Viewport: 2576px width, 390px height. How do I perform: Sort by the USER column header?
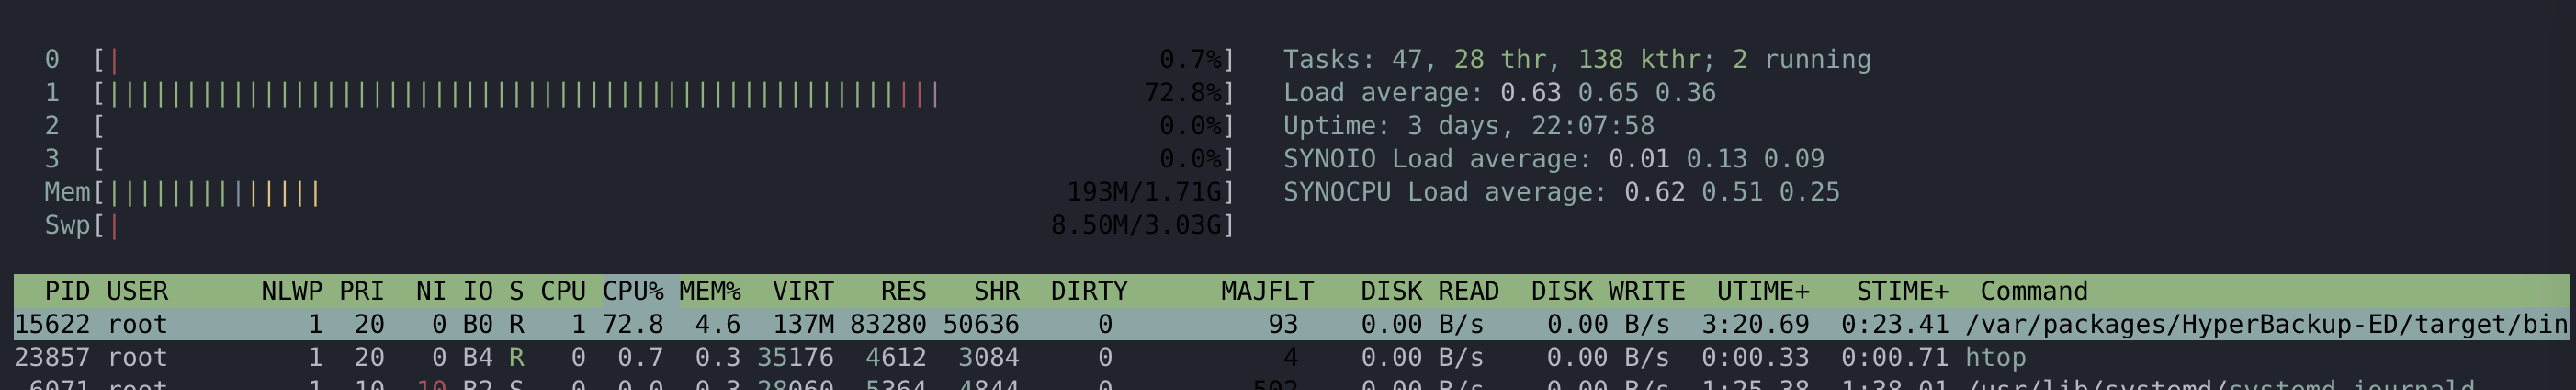(x=137, y=291)
